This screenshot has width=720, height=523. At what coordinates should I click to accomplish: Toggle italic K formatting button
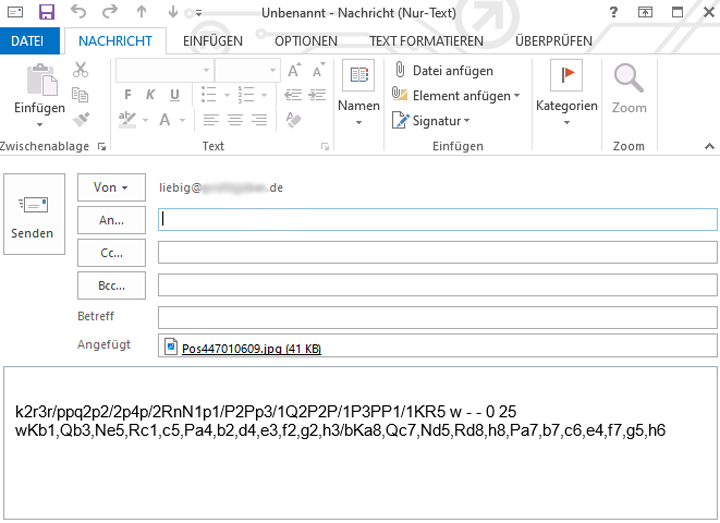148,95
